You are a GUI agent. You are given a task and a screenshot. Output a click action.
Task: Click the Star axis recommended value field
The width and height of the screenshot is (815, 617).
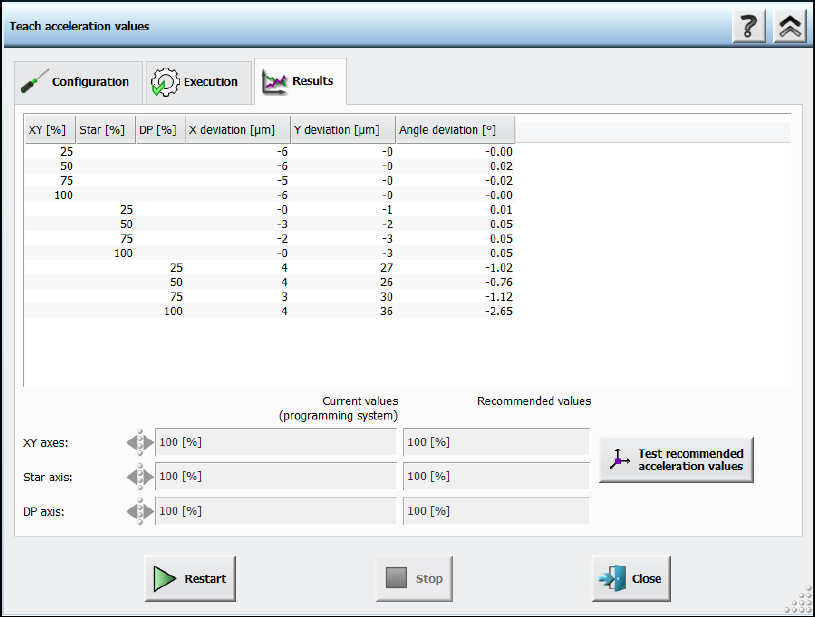point(496,476)
